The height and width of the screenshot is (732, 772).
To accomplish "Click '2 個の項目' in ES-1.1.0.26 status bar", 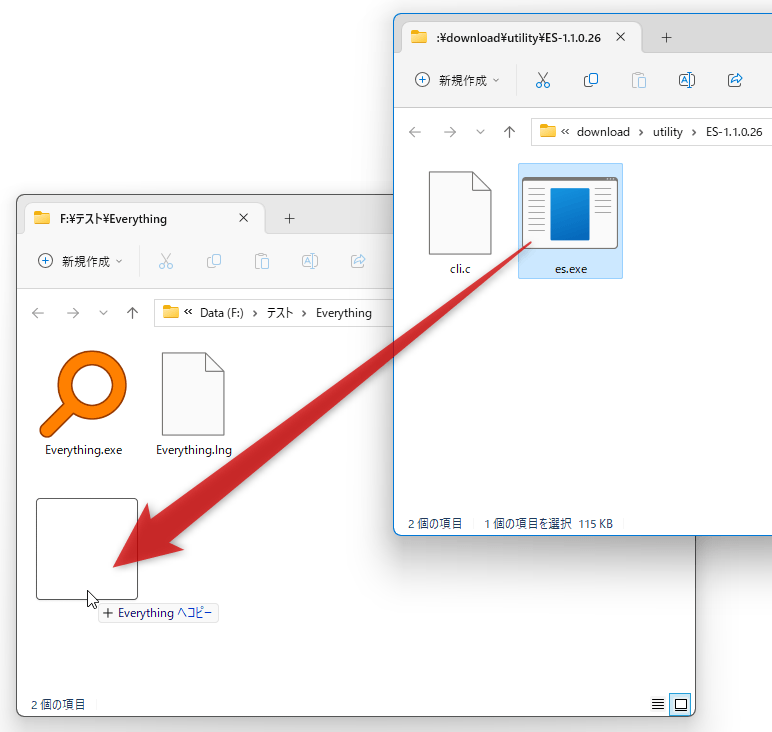I will pyautogui.click(x=435, y=523).
